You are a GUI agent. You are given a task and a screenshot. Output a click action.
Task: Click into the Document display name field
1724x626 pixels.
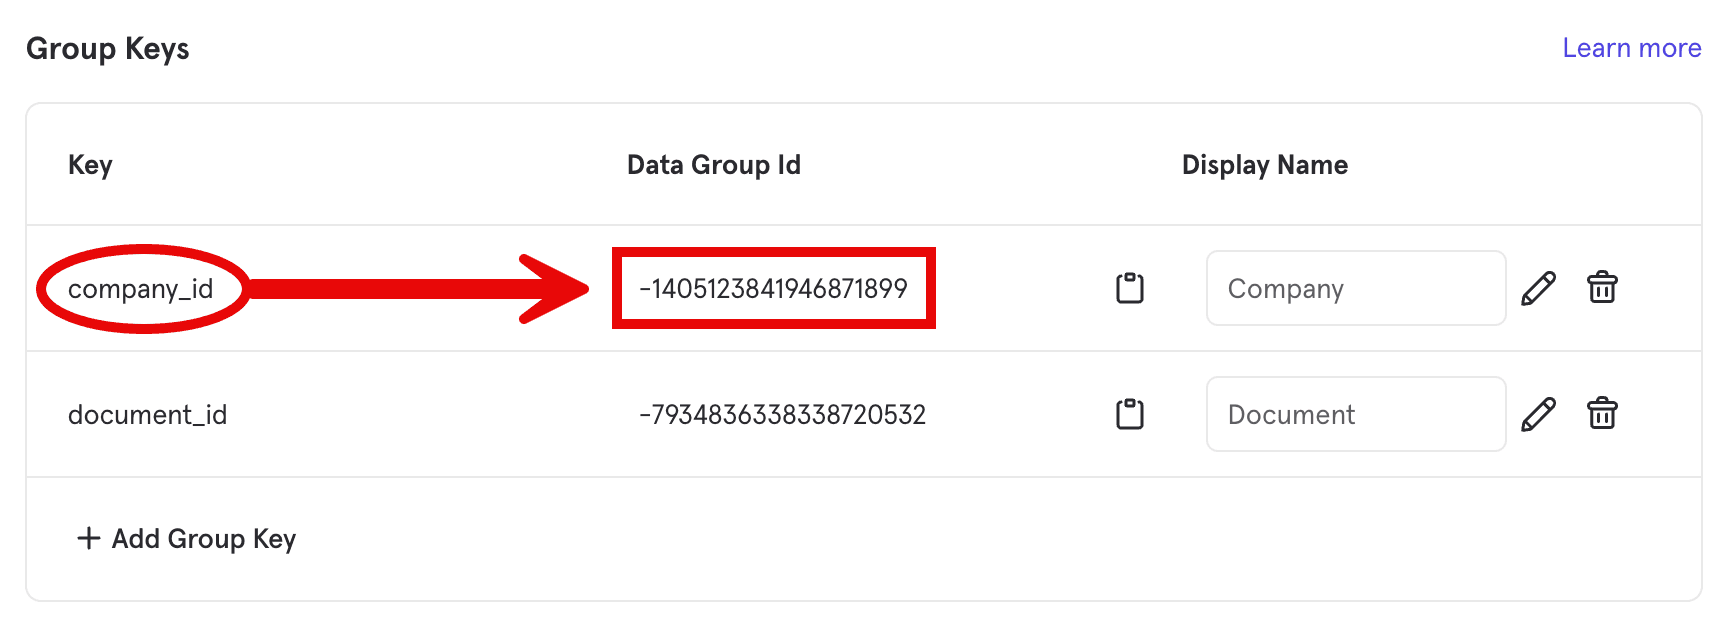point(1355,414)
